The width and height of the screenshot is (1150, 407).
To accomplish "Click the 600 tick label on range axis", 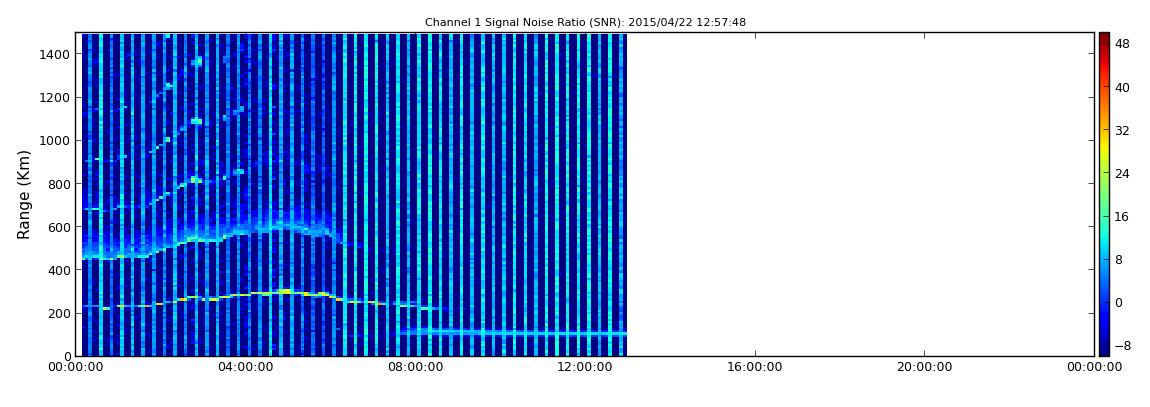I will (x=59, y=227).
